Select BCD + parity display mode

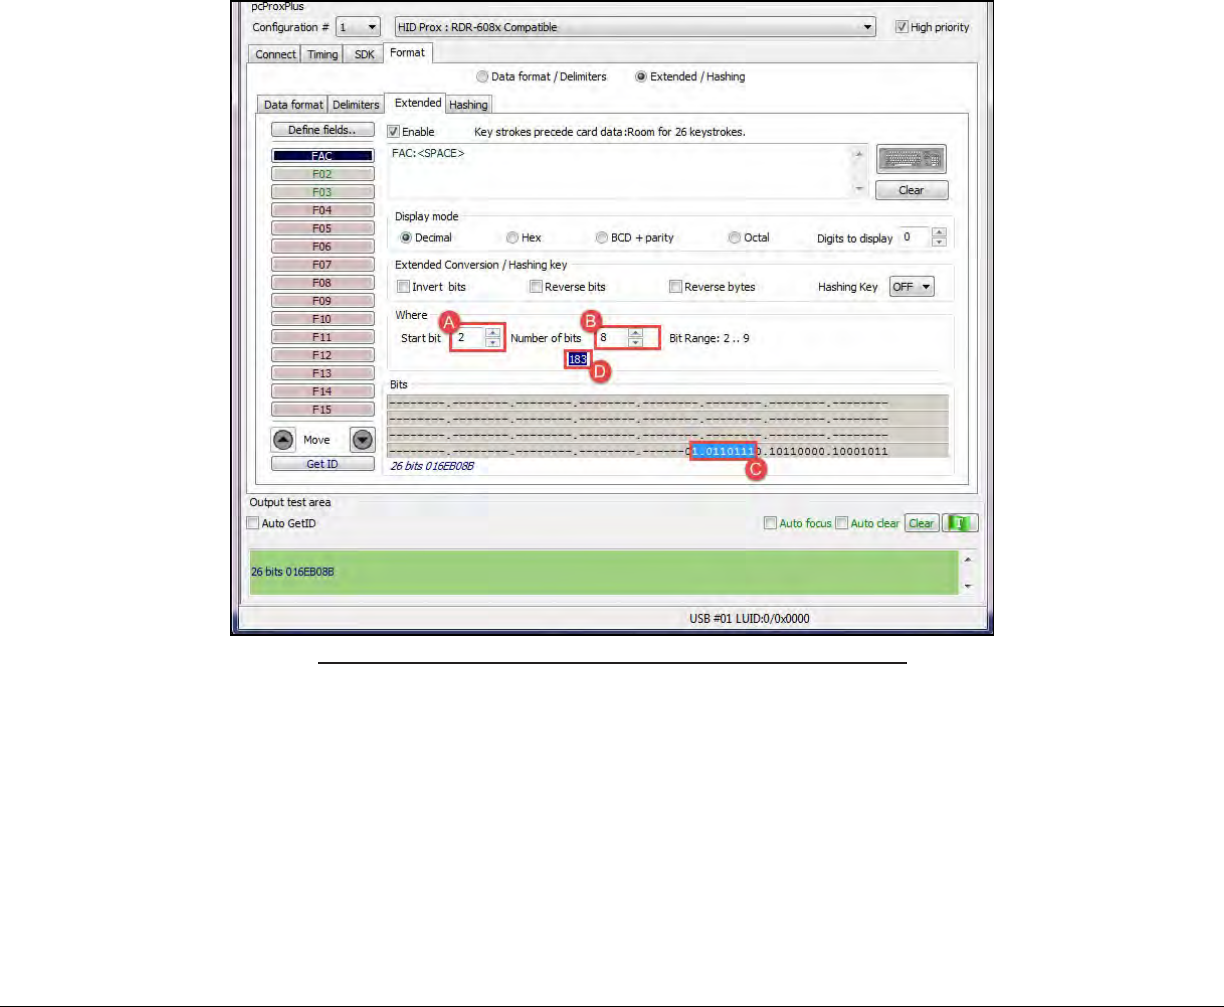click(602, 238)
